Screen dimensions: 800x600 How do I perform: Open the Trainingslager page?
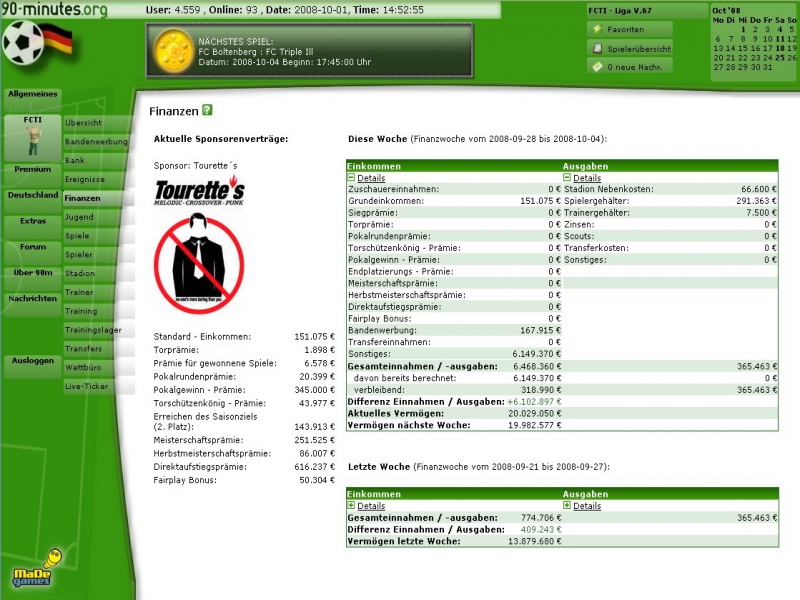(97, 330)
